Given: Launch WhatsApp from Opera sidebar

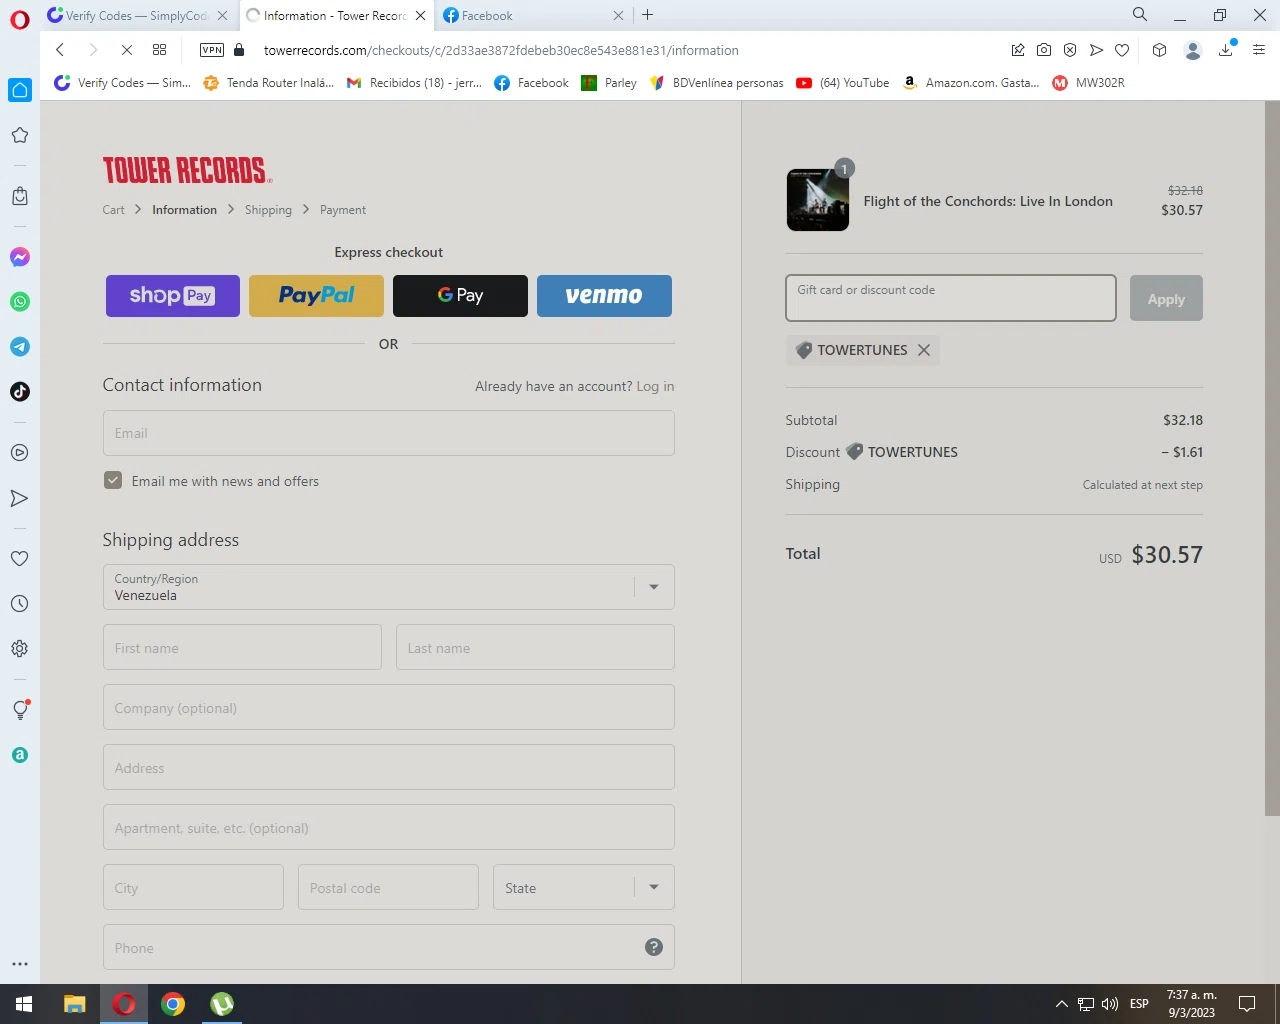Looking at the screenshot, I should tap(20, 302).
